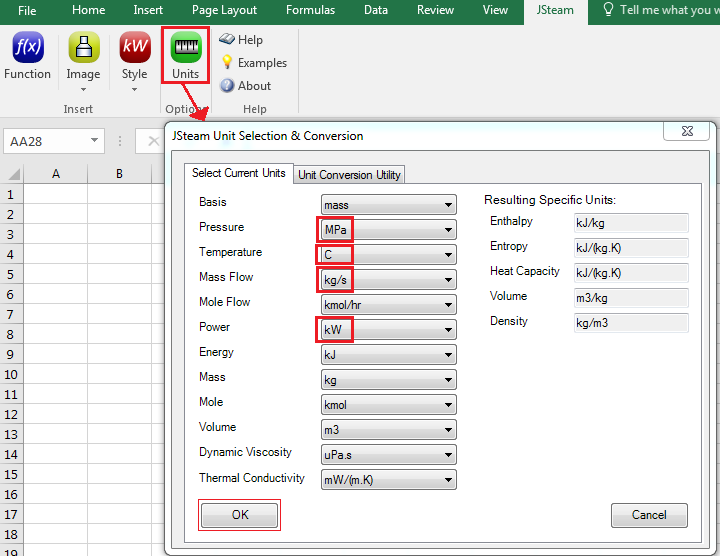Click the Image insert icon

(x=84, y=47)
